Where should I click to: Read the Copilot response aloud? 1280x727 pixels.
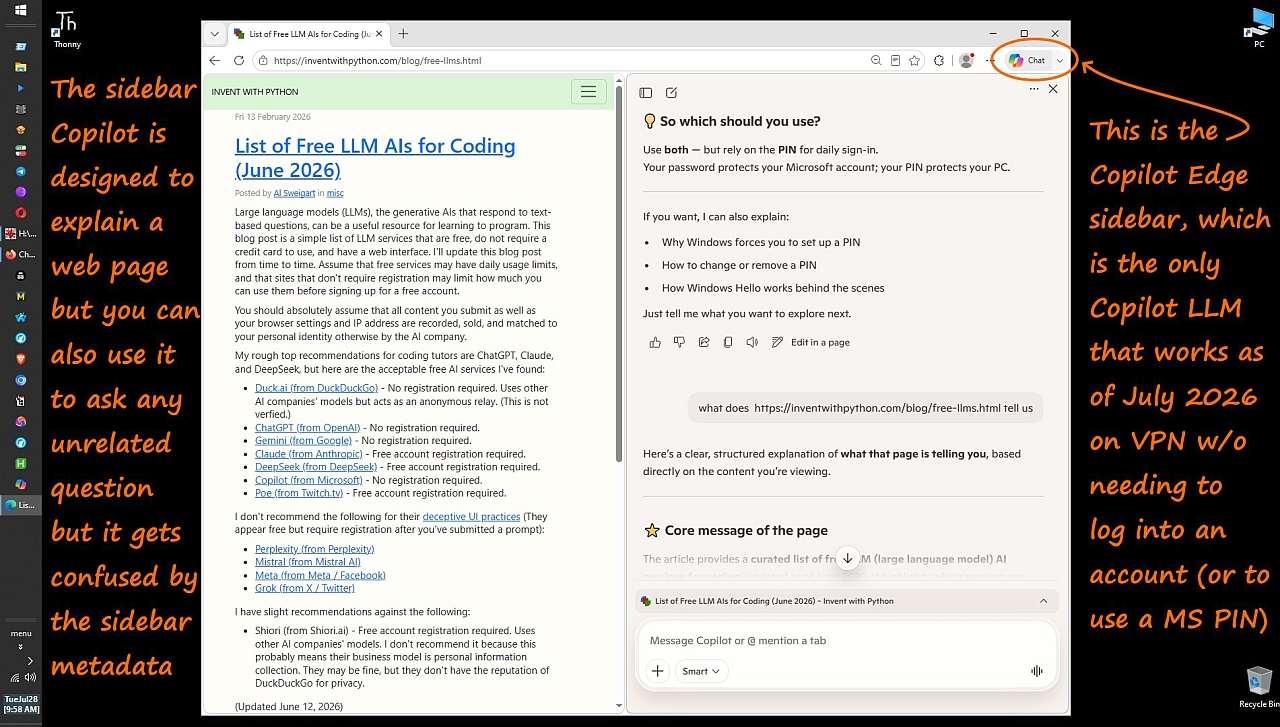tap(752, 342)
